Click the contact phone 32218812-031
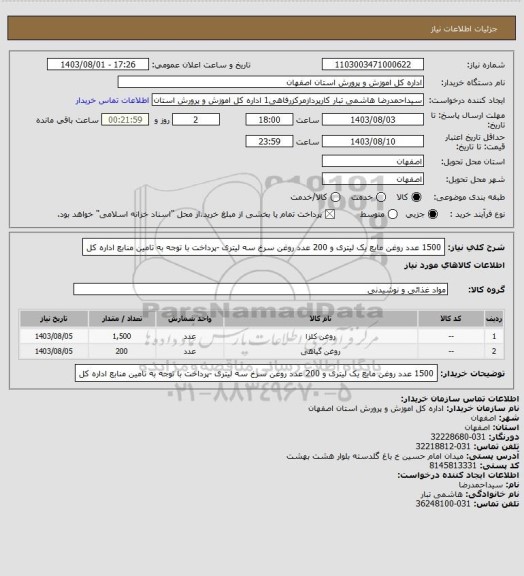The width and height of the screenshot is (524, 576). 443,446
